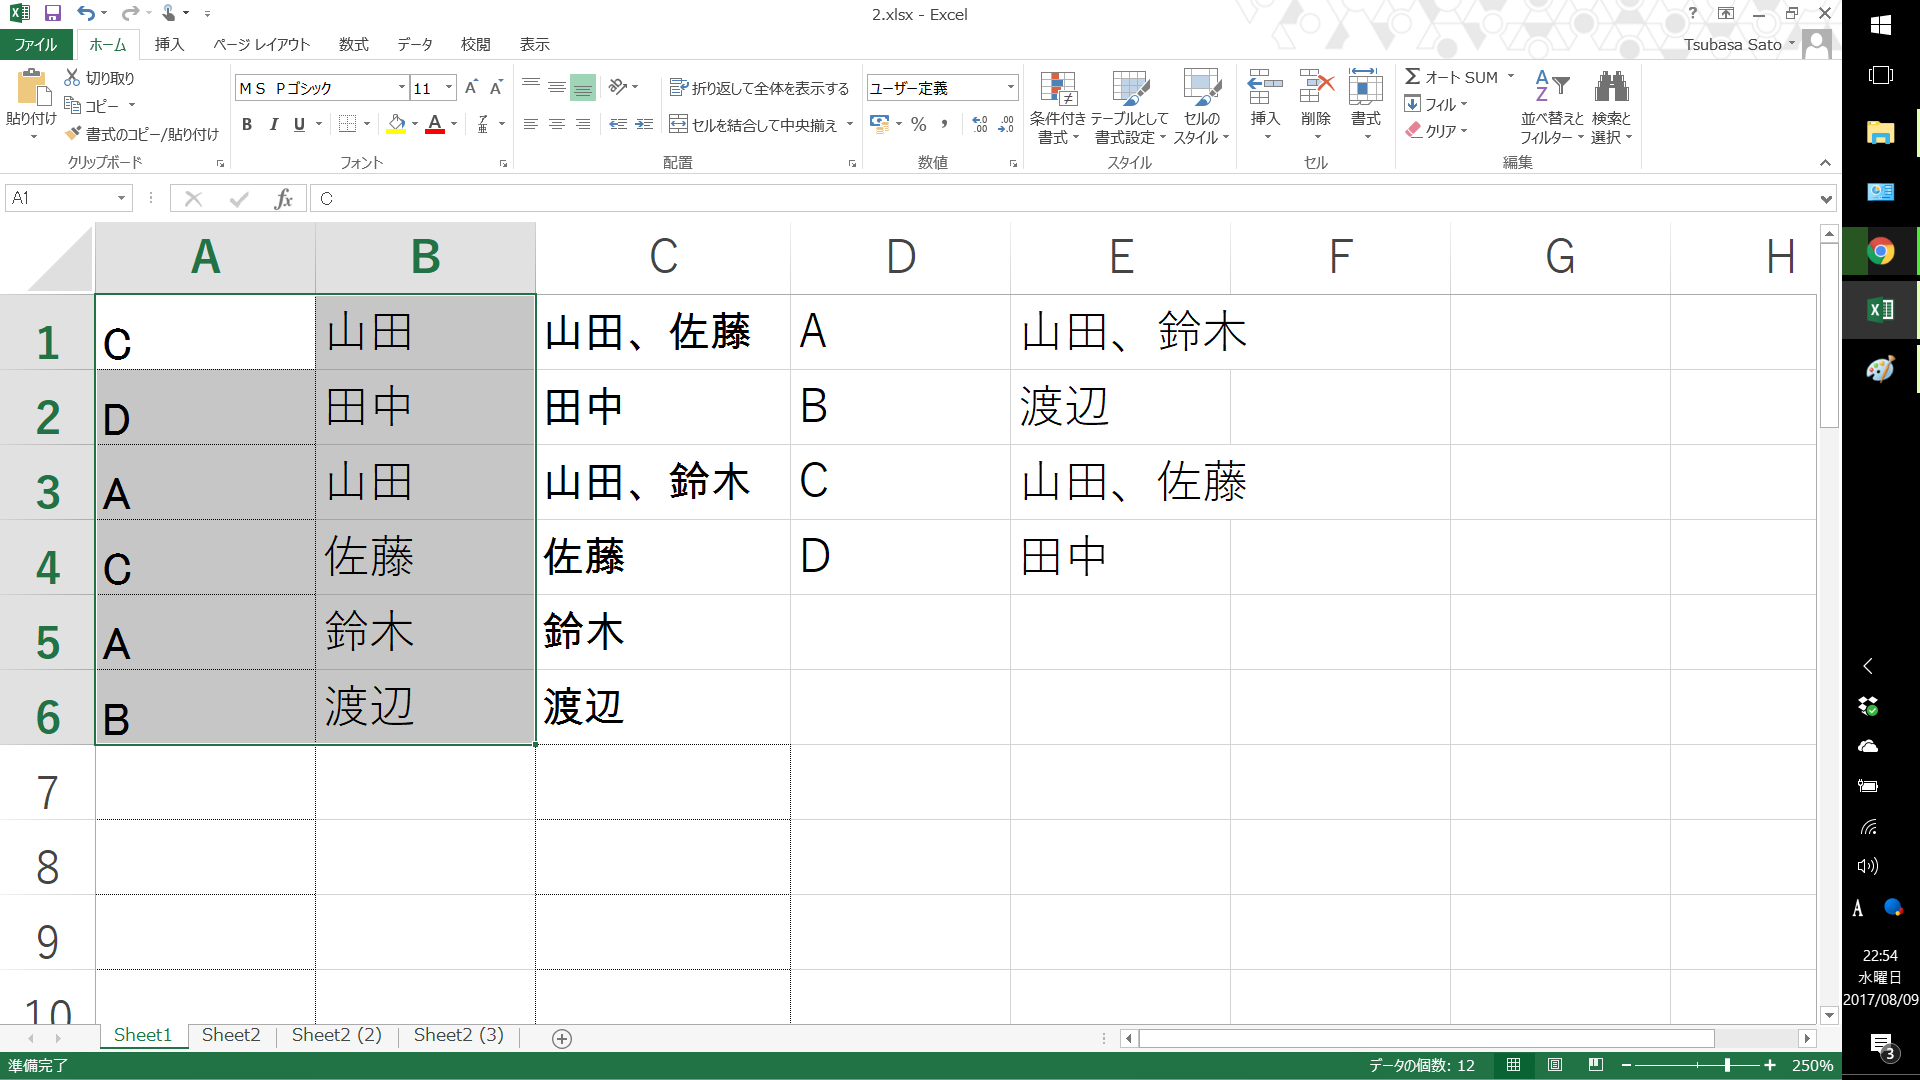The height and width of the screenshot is (1080, 1920).
Task: Click Merge and Center cells button
Action: click(753, 125)
